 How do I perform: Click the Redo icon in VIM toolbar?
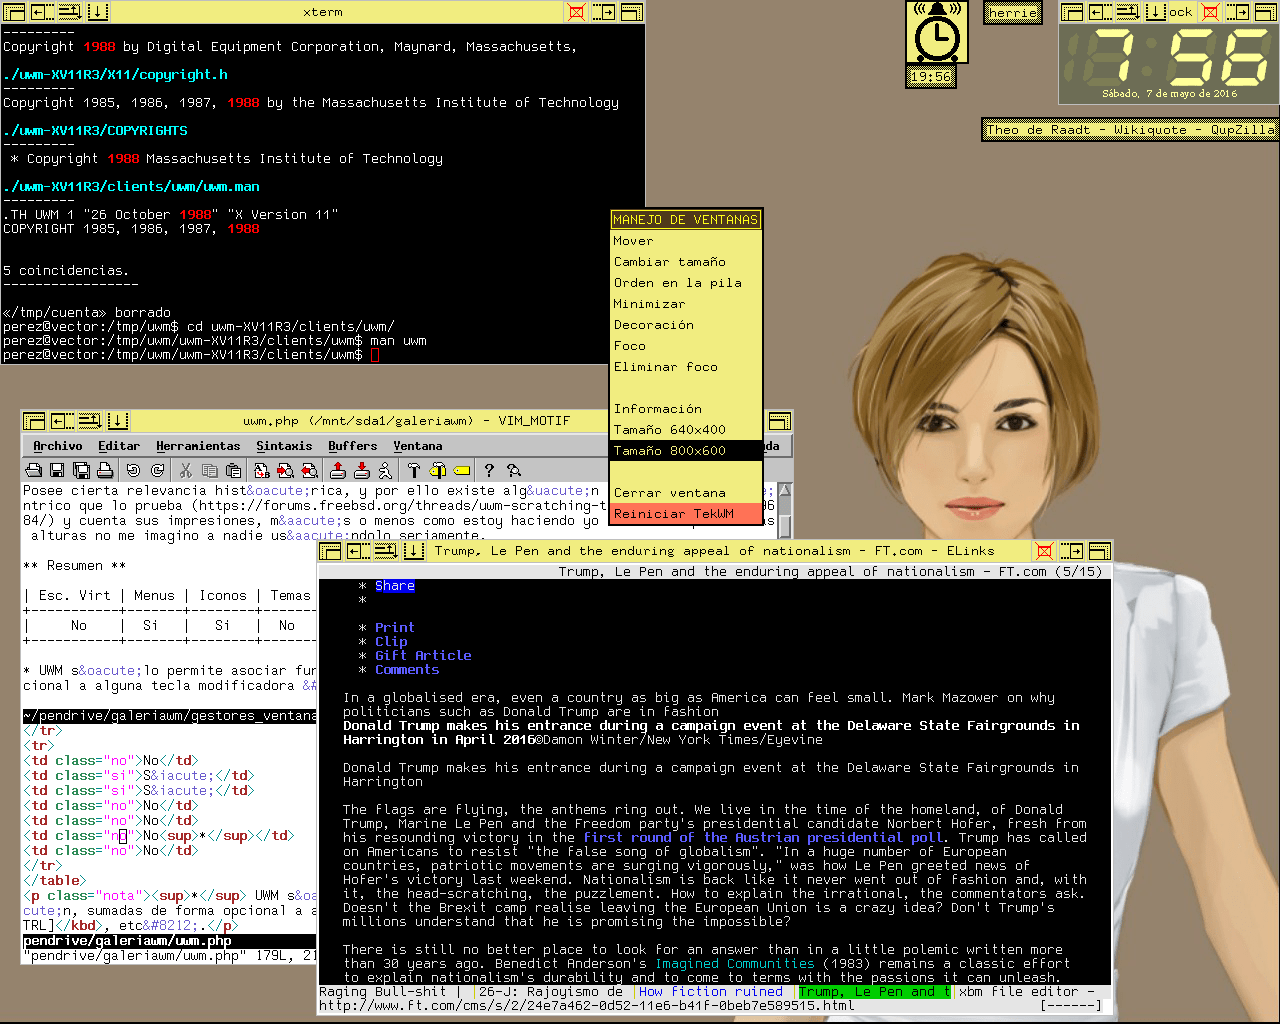click(x=157, y=470)
